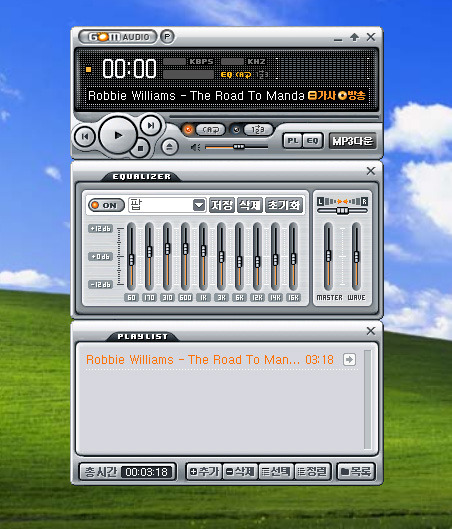Image resolution: width=452 pixels, height=529 pixels.
Task: Skip to the next track
Action: click(150, 126)
